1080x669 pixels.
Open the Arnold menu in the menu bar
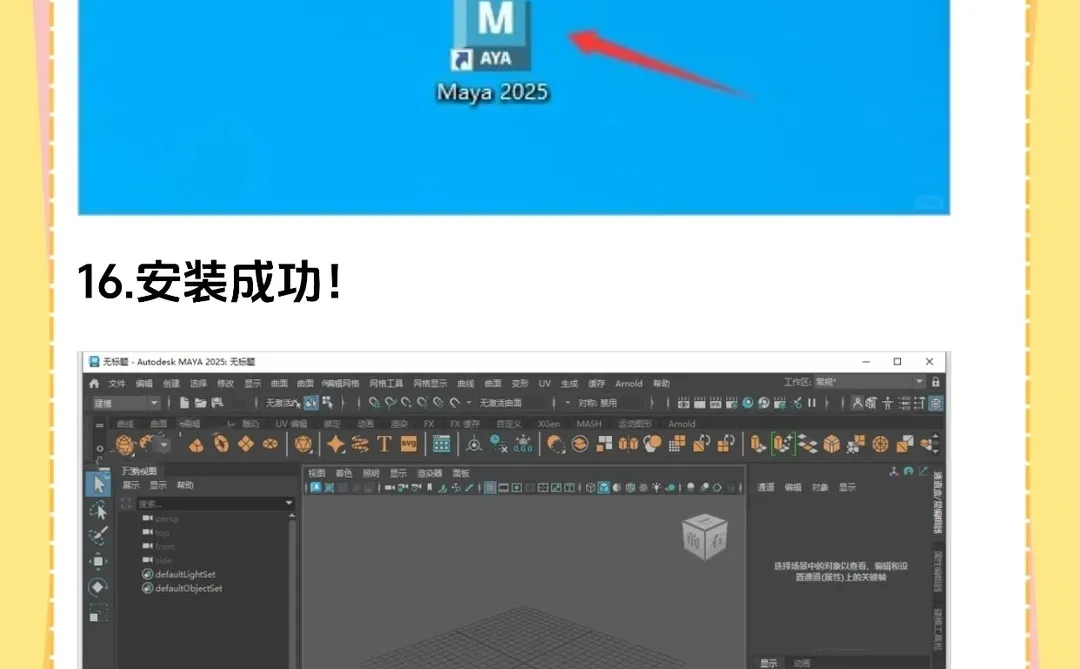[629, 383]
